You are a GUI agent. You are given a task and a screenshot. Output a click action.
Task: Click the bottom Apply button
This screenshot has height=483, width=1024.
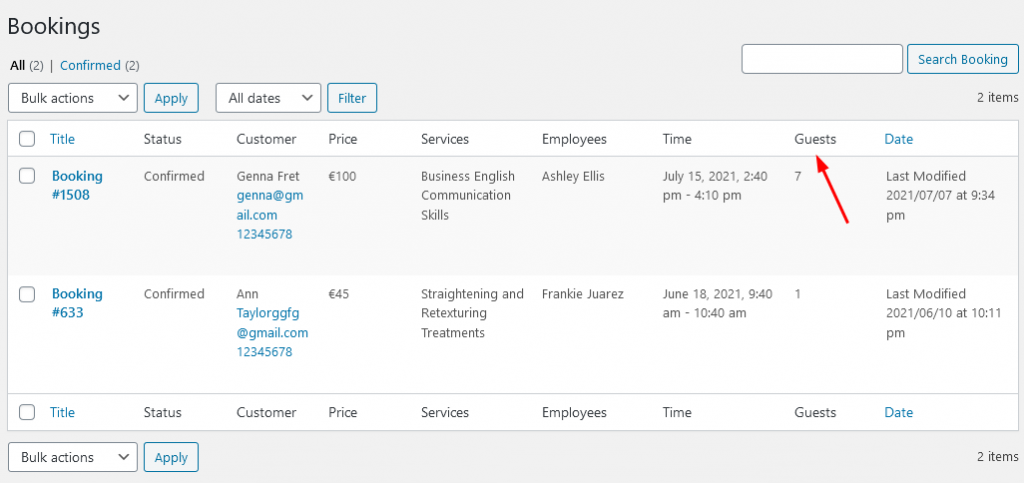[x=171, y=458]
